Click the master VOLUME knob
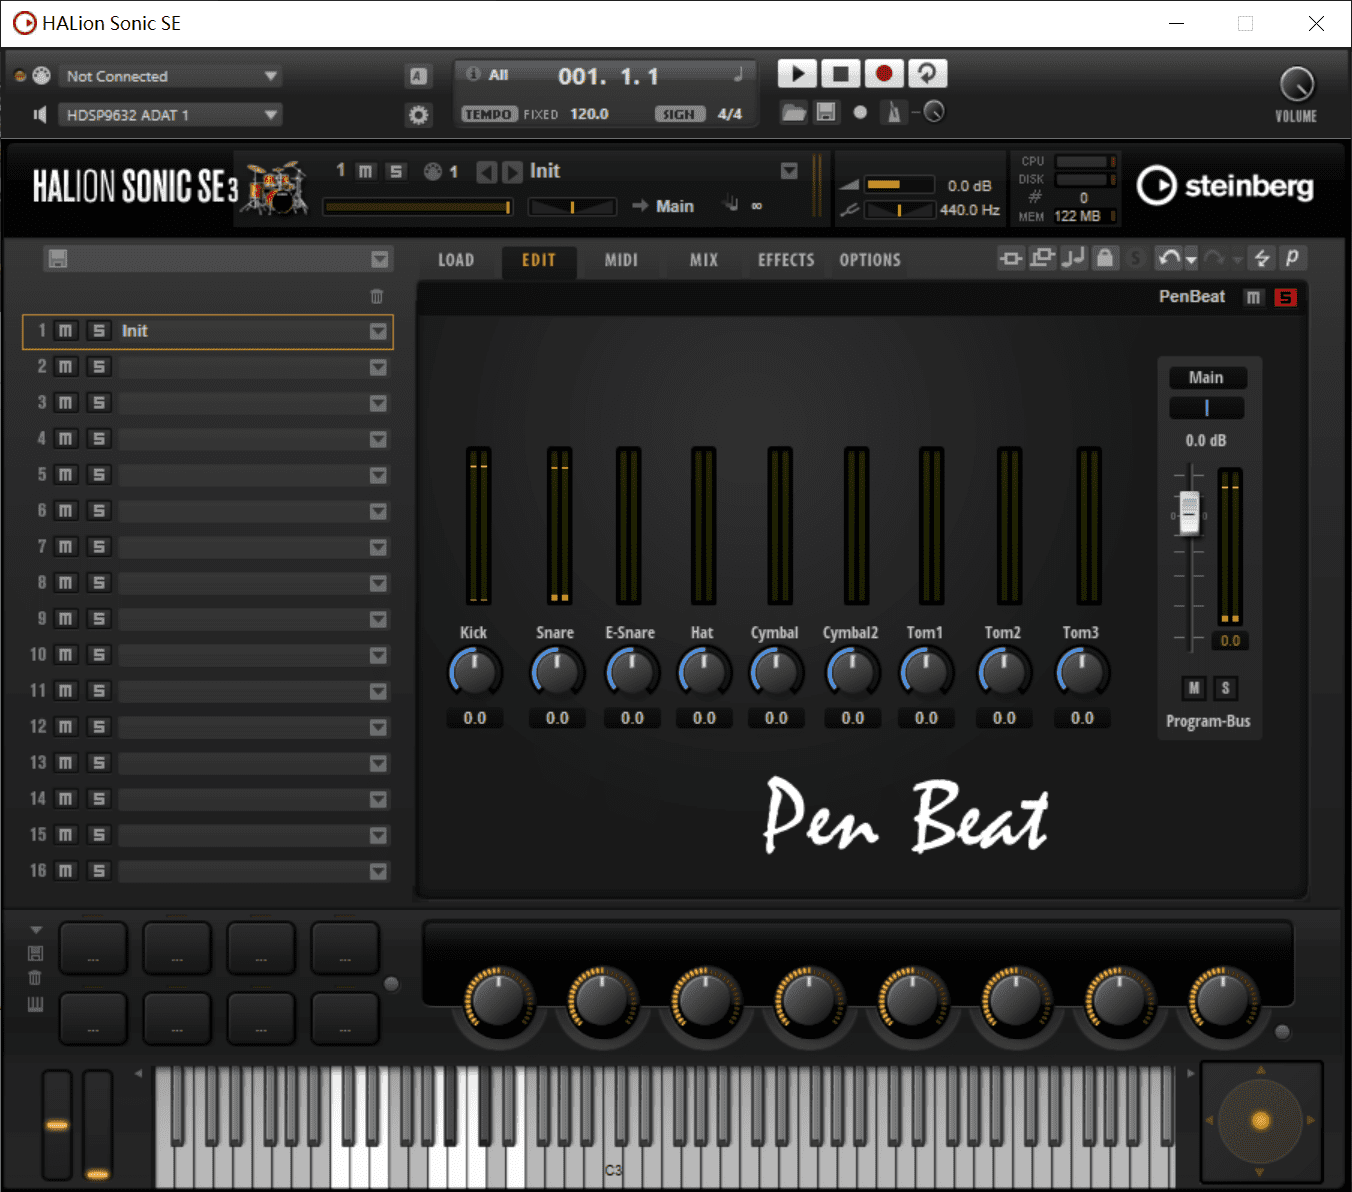This screenshot has width=1352, height=1192. [x=1297, y=85]
